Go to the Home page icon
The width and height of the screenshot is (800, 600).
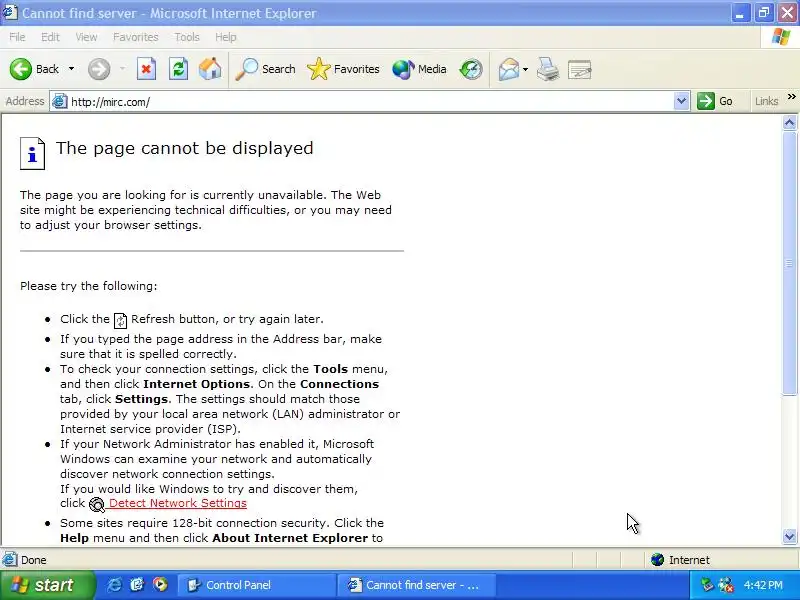tap(210, 69)
